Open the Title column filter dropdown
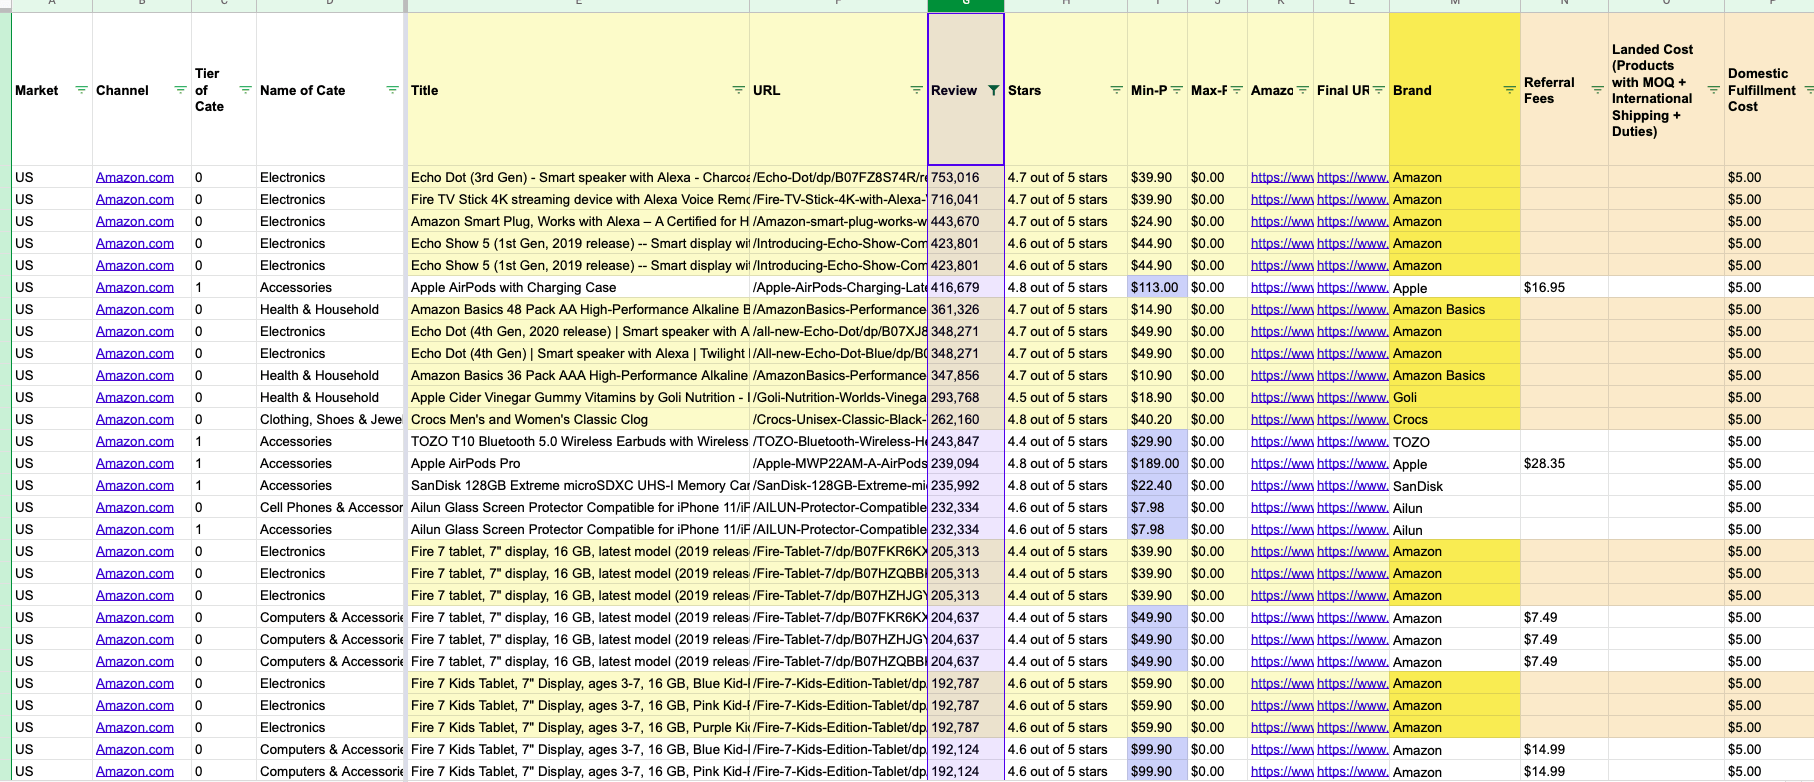This screenshot has height=782, width=1814. click(739, 90)
